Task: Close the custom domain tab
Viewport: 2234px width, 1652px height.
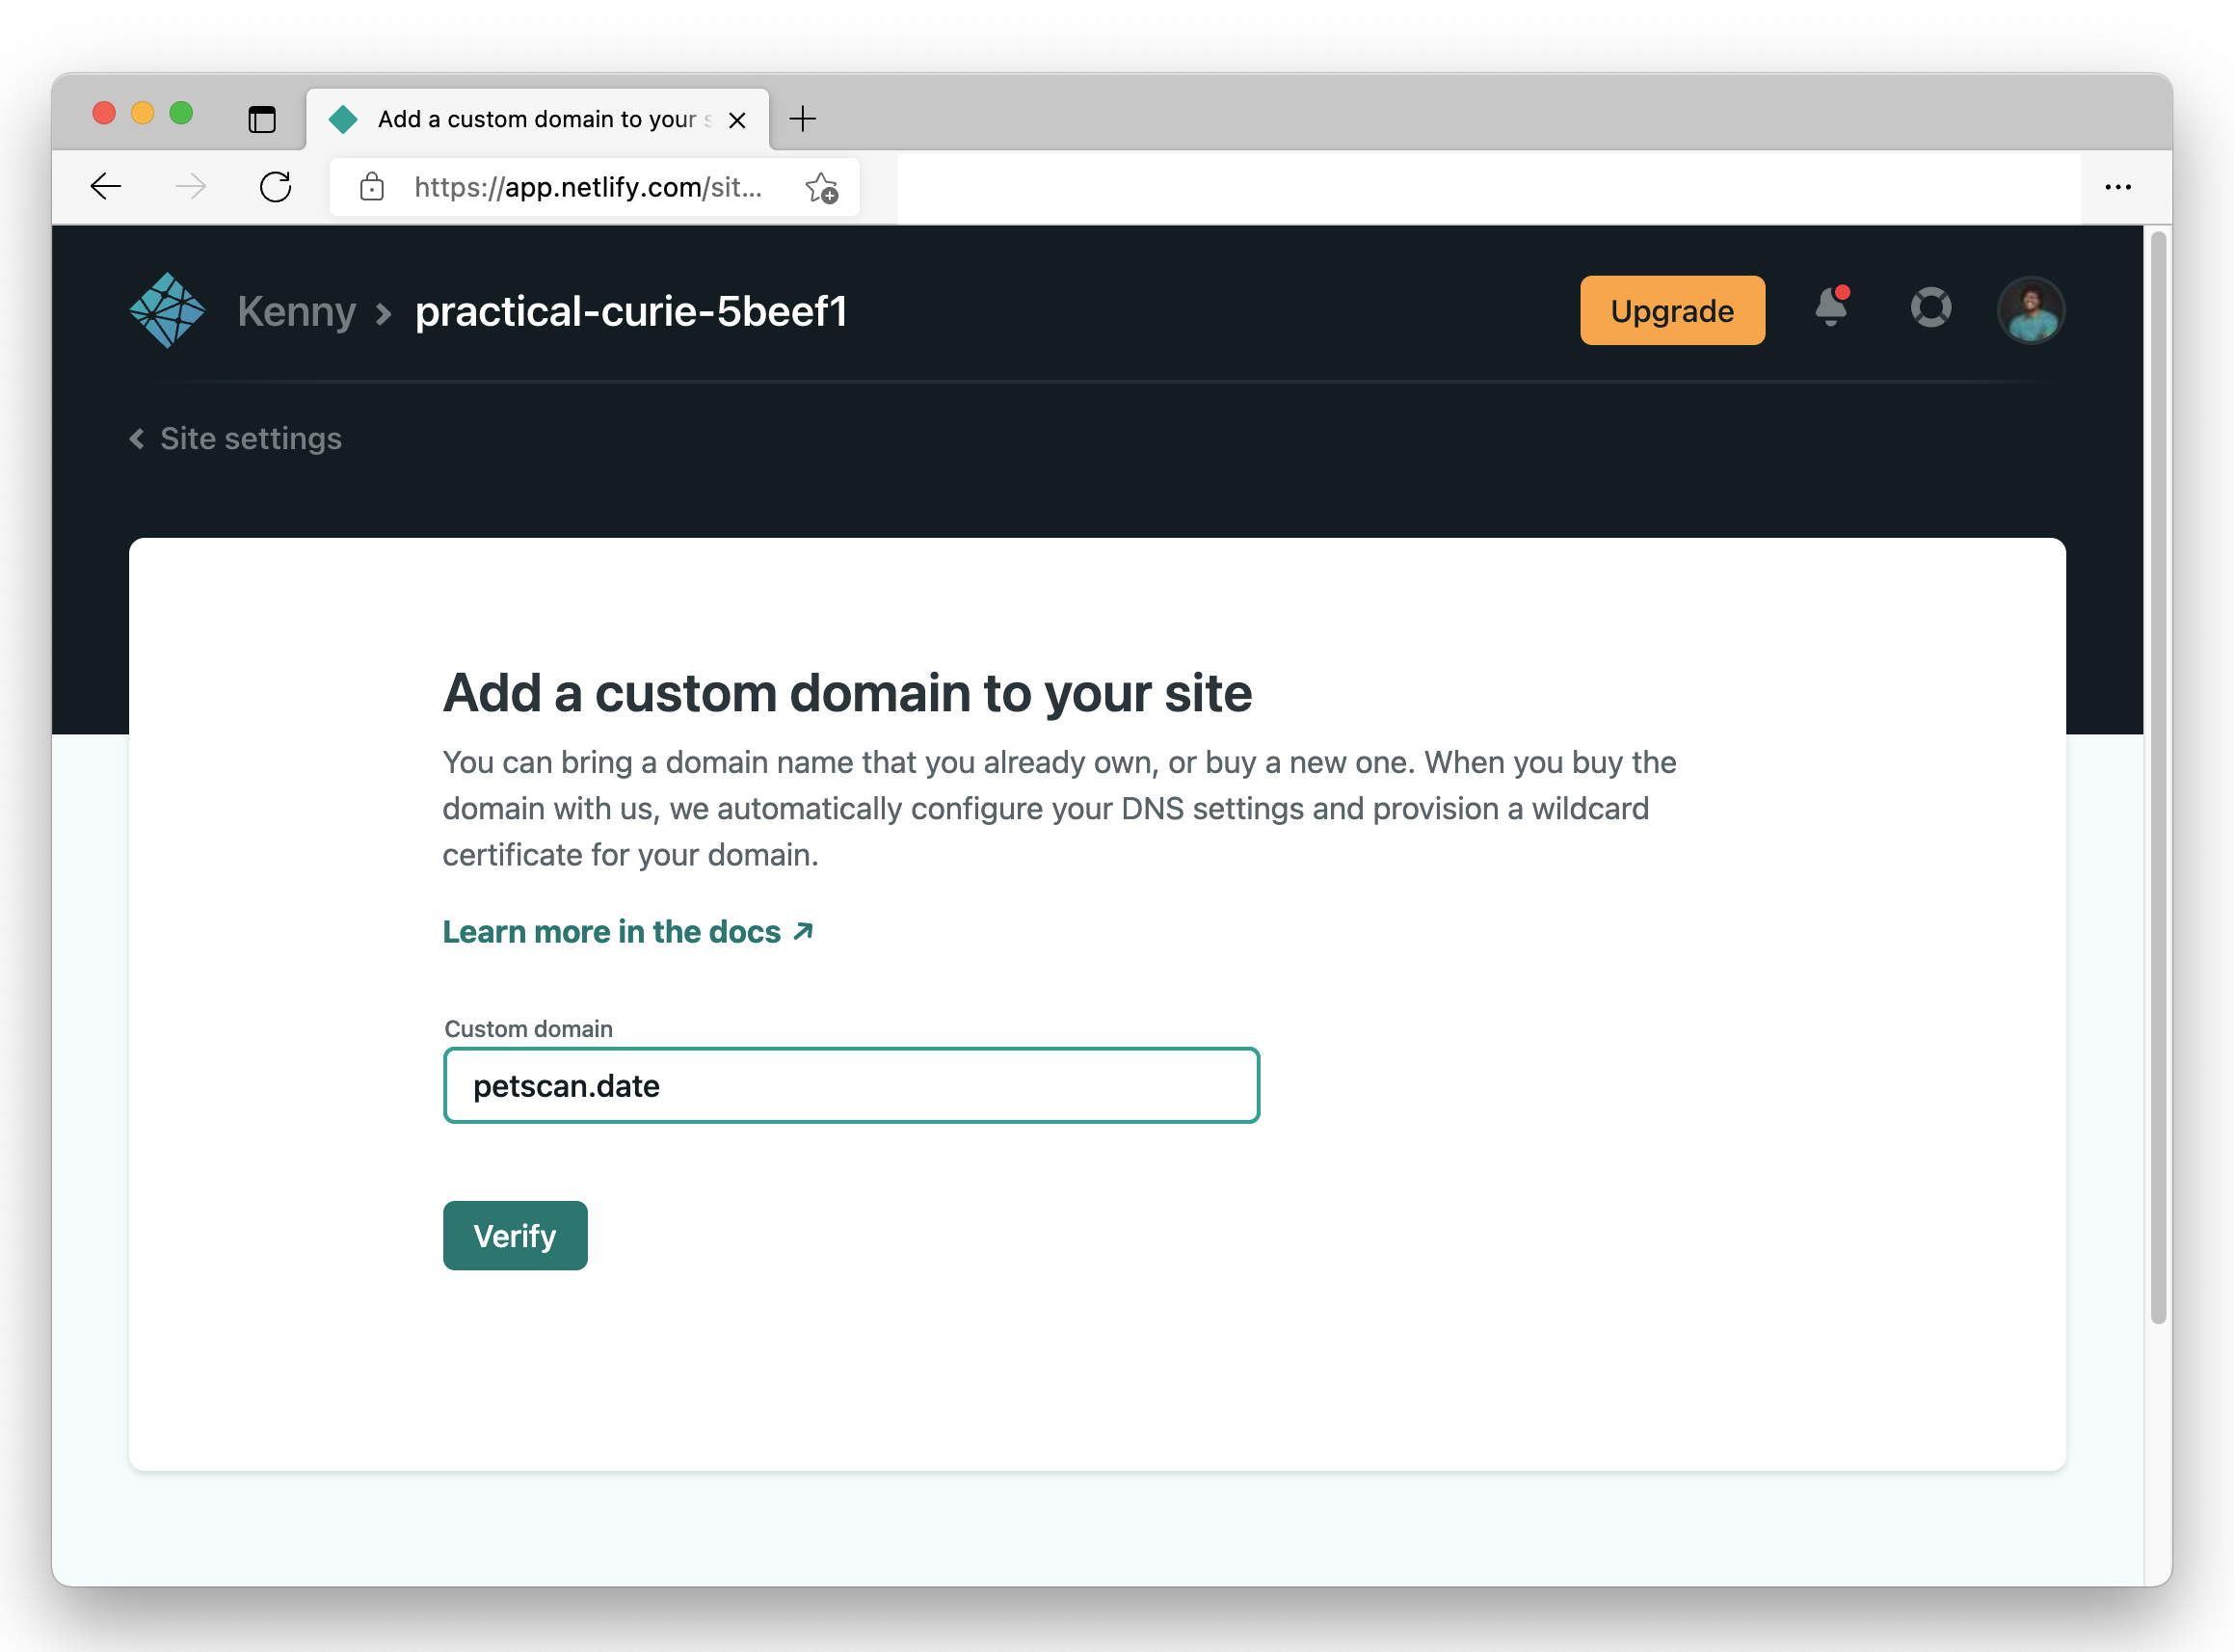Action: point(737,120)
